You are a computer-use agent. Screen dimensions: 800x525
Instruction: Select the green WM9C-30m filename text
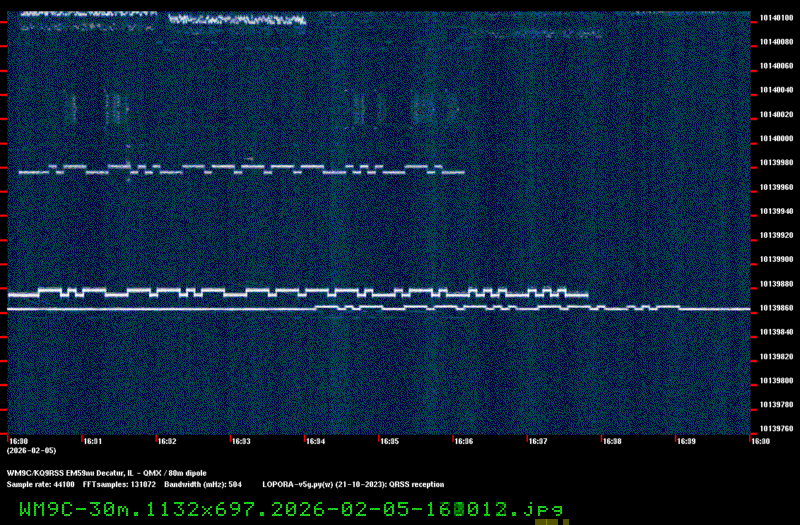pyautogui.click(x=290, y=509)
